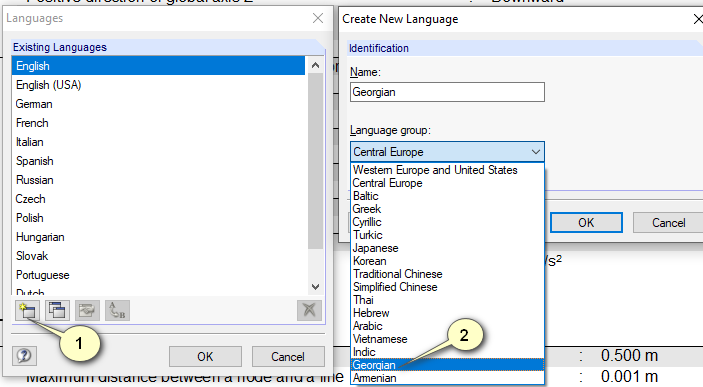Click the language list scrollbar thumb
Image resolution: width=703 pixels, height=387 pixels.
315,161
